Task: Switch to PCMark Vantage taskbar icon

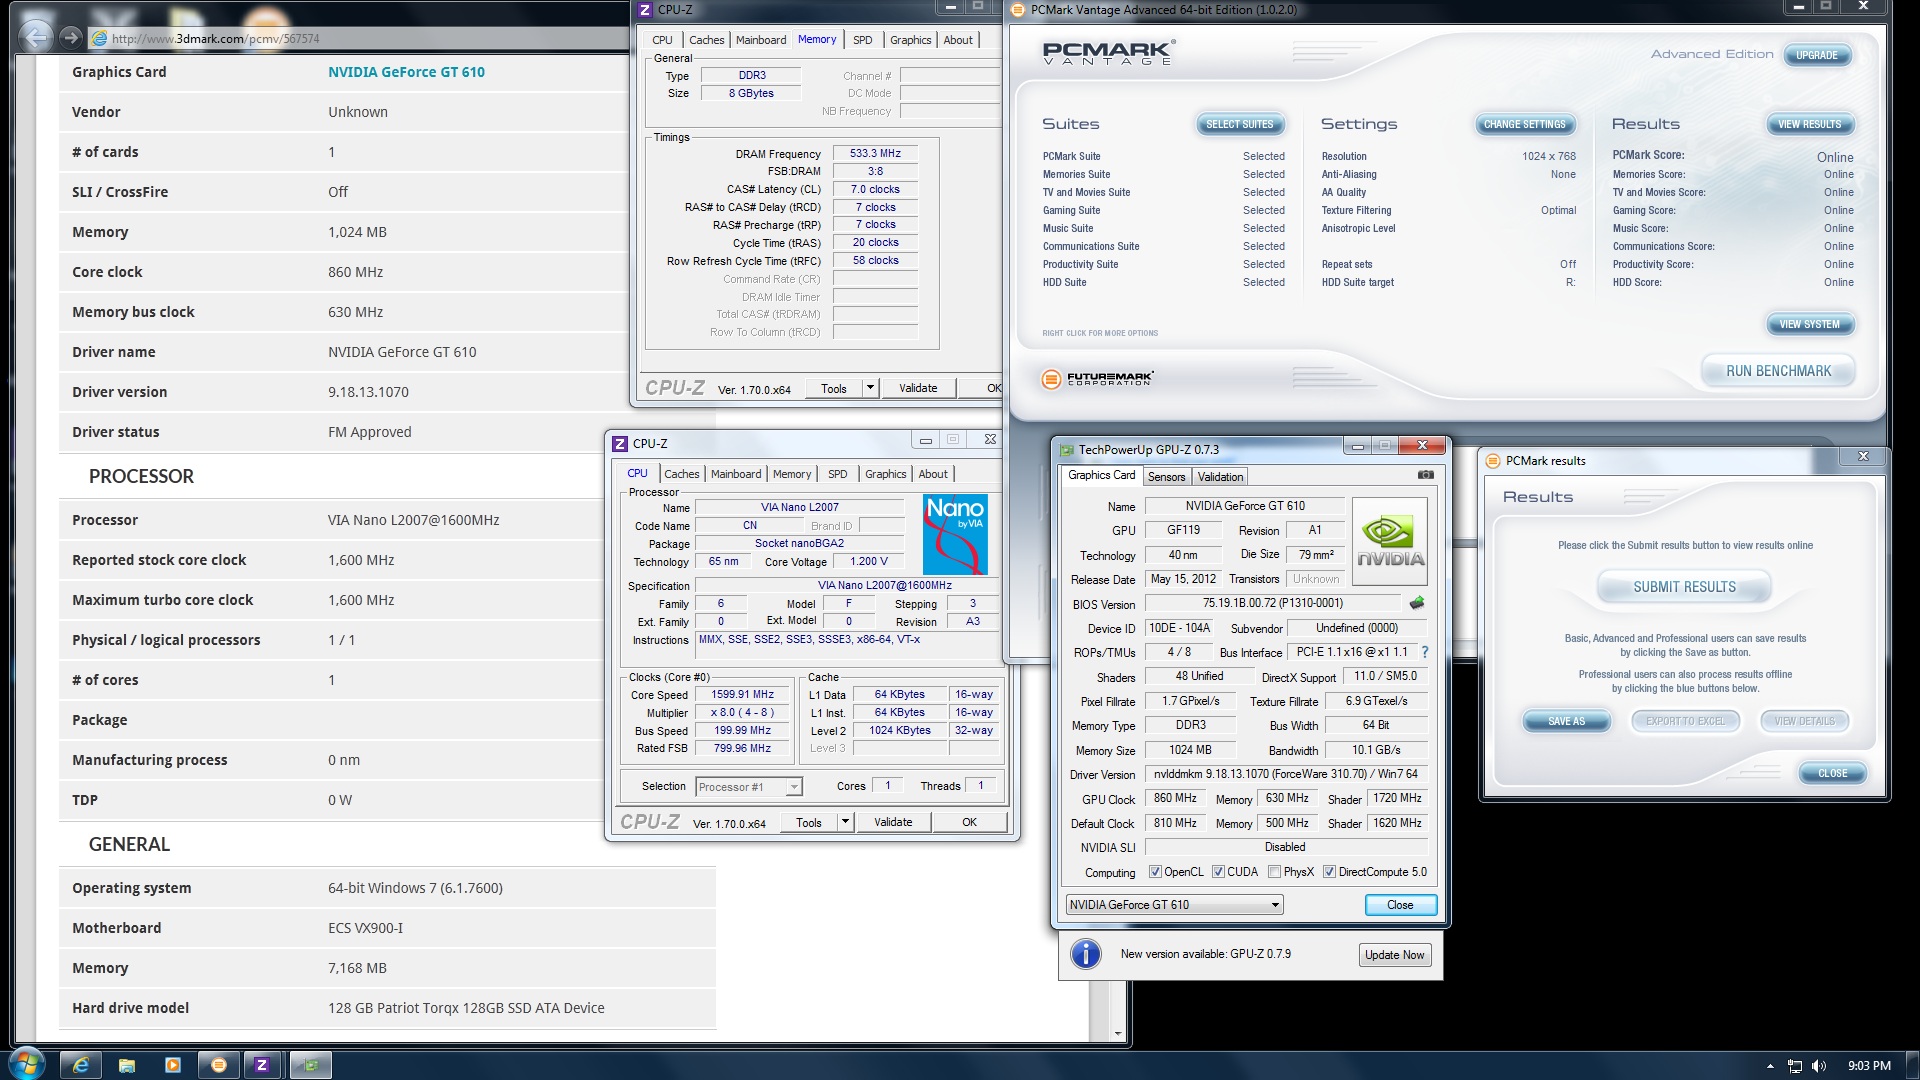Action: 219,1065
